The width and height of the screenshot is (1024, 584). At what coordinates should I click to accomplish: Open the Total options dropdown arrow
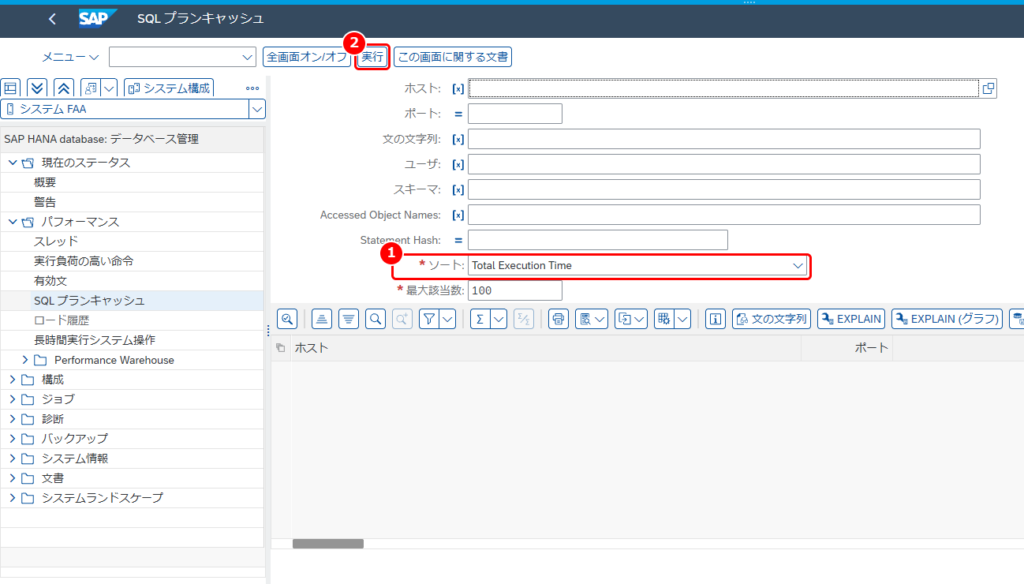(x=498, y=319)
